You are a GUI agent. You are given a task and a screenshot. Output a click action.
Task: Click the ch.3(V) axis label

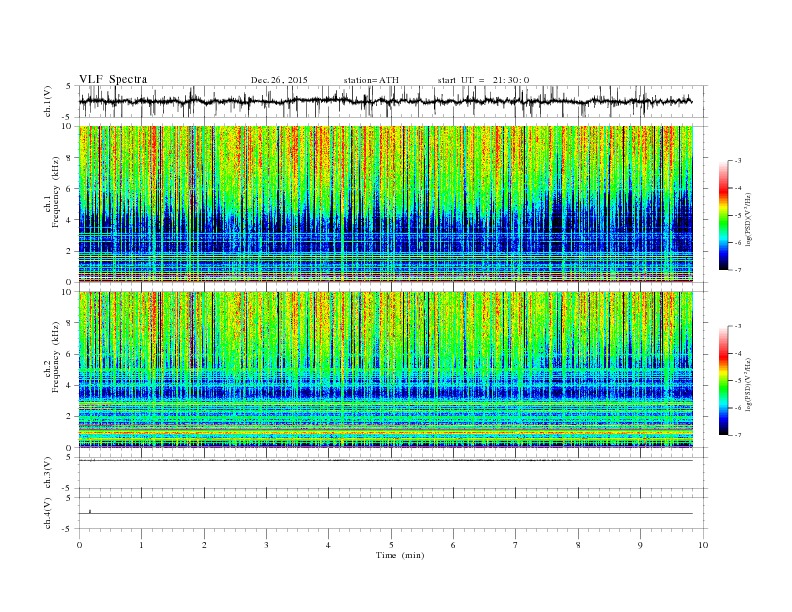pyautogui.click(x=48, y=472)
